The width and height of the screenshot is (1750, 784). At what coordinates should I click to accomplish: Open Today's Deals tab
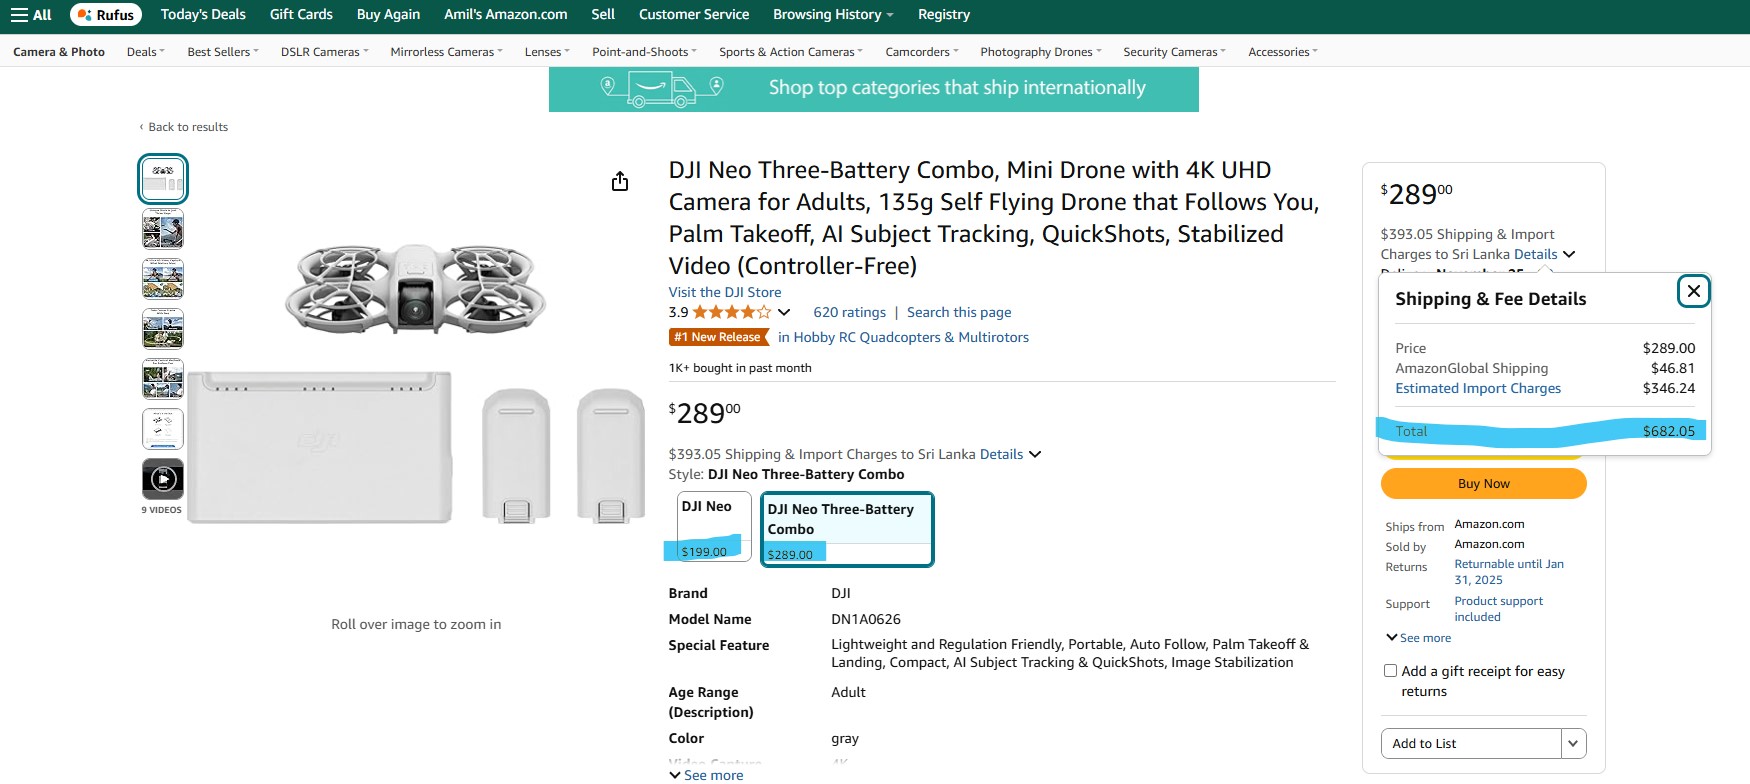[203, 15]
